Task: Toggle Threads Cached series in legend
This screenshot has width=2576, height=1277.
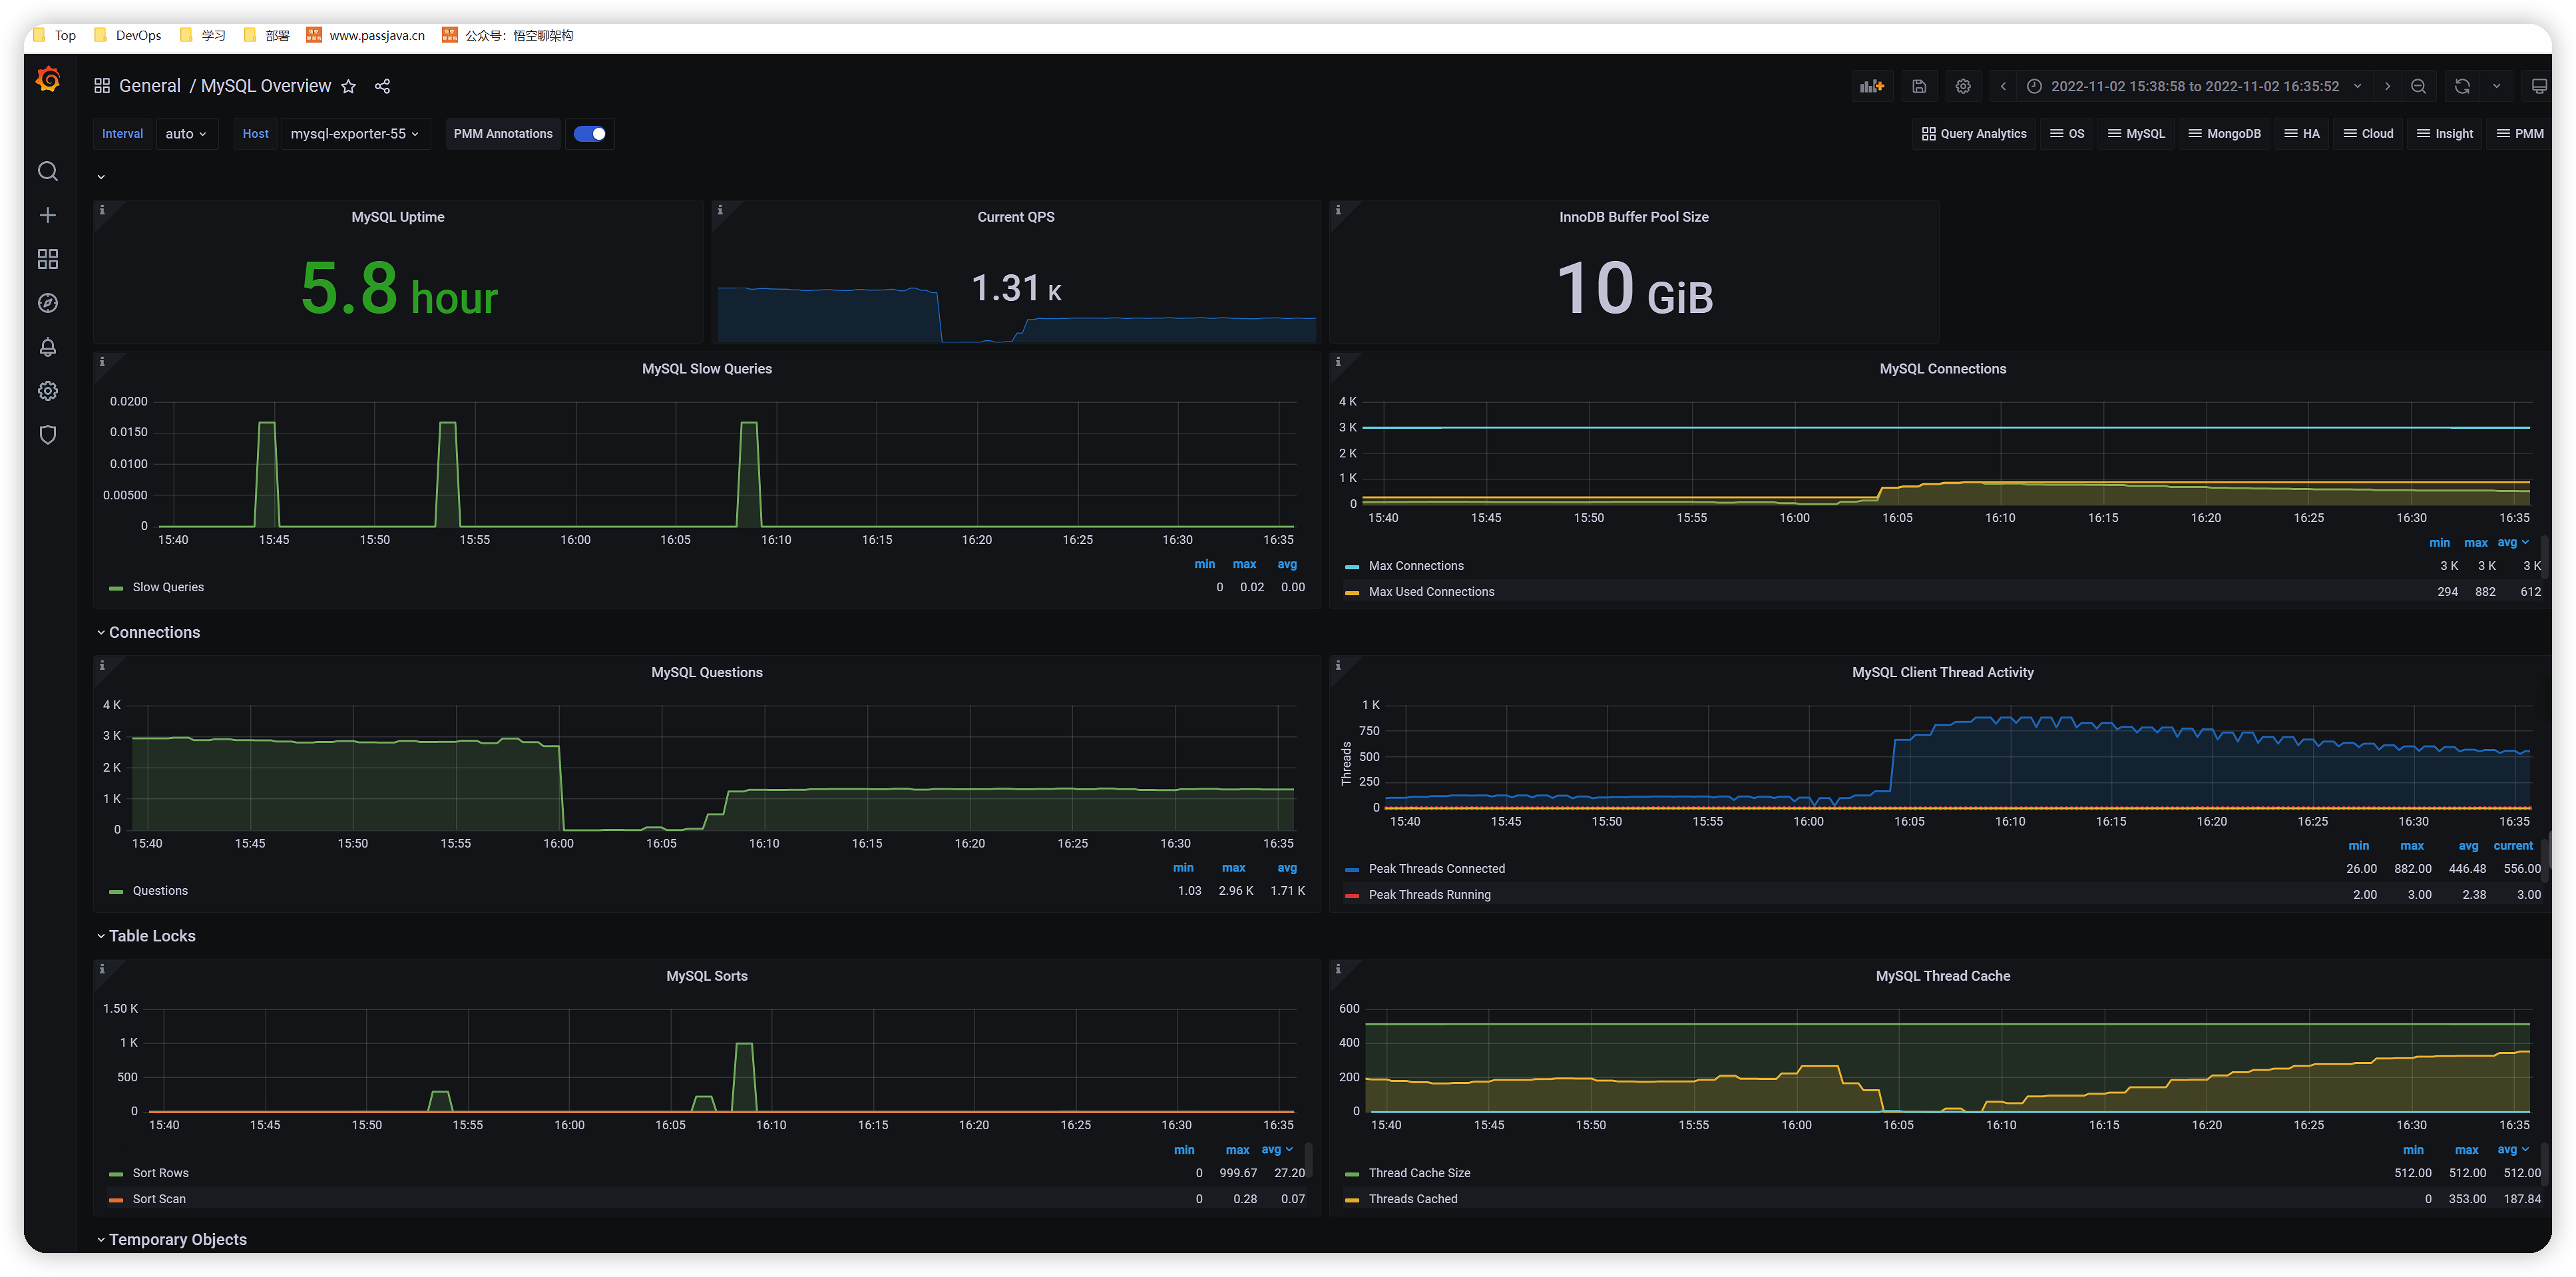Action: 1413,1199
